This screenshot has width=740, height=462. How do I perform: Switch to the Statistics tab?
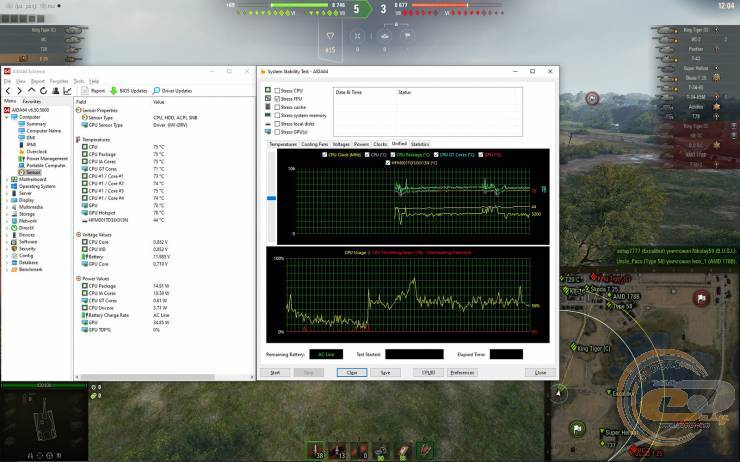pyautogui.click(x=420, y=144)
